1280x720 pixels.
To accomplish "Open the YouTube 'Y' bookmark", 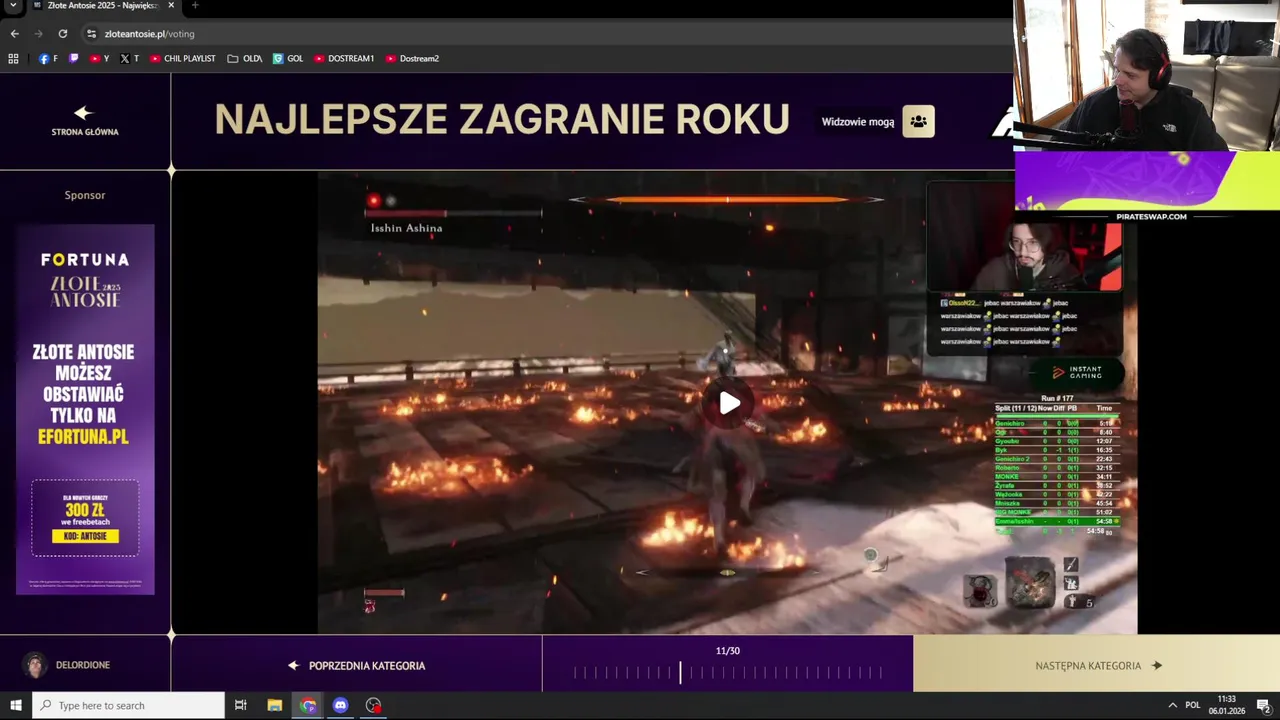I will tap(100, 58).
